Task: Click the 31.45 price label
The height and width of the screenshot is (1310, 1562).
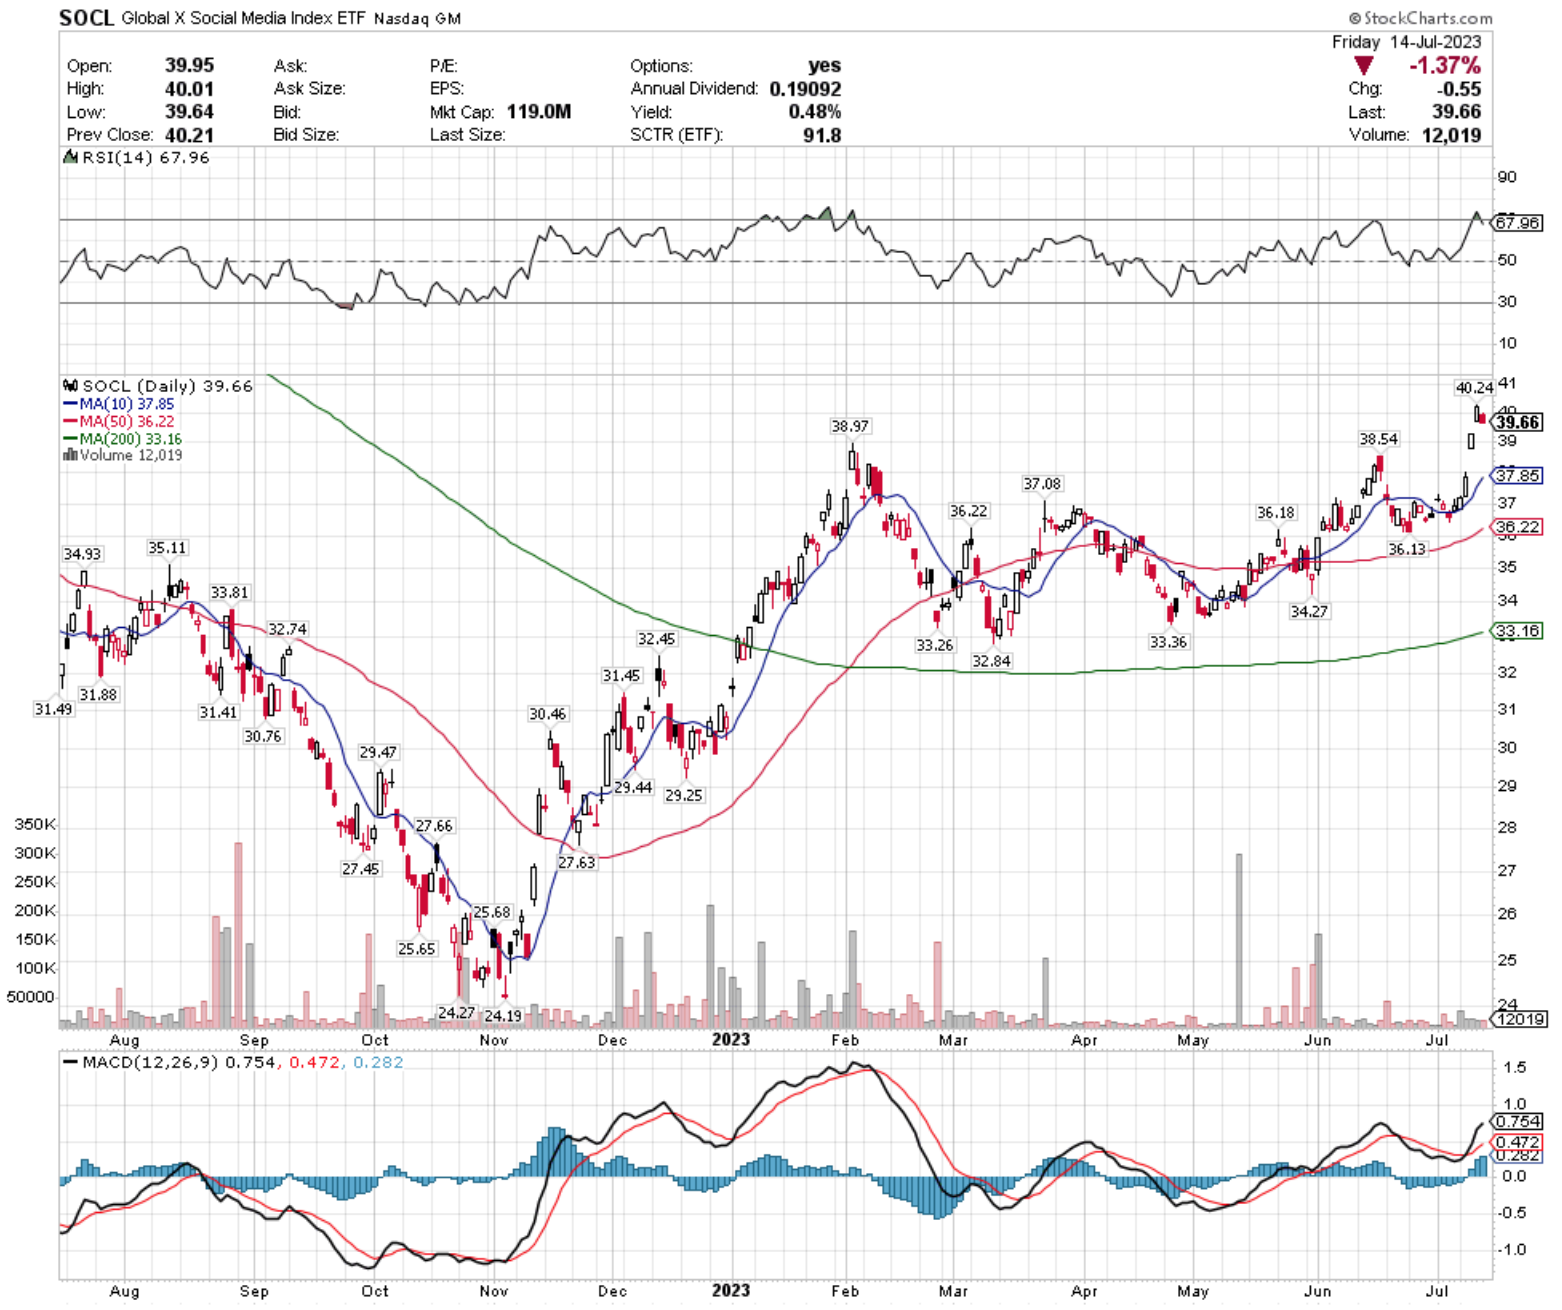Action: tap(621, 676)
